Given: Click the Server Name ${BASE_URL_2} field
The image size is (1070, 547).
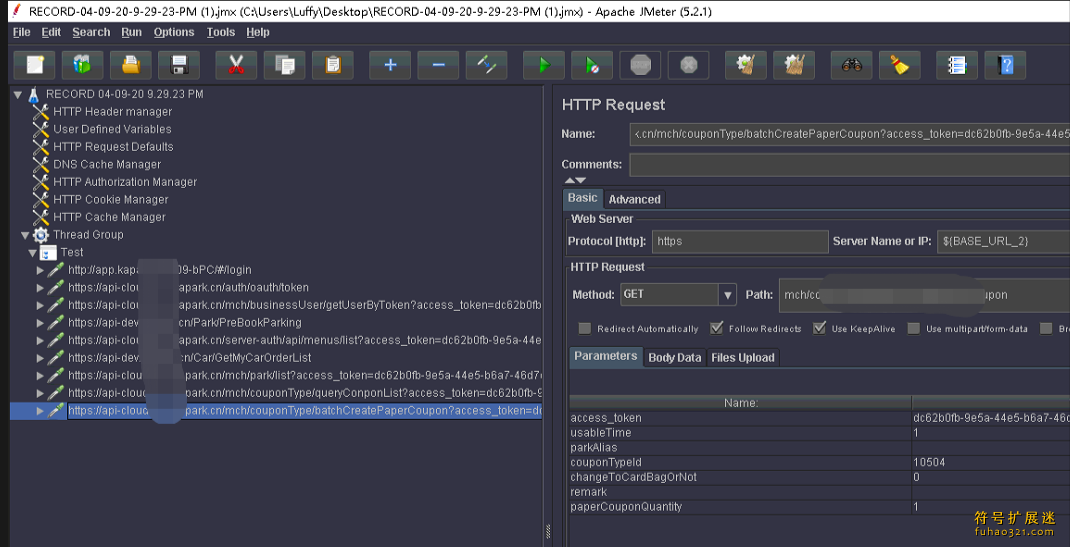Looking at the screenshot, I should 1004,241.
